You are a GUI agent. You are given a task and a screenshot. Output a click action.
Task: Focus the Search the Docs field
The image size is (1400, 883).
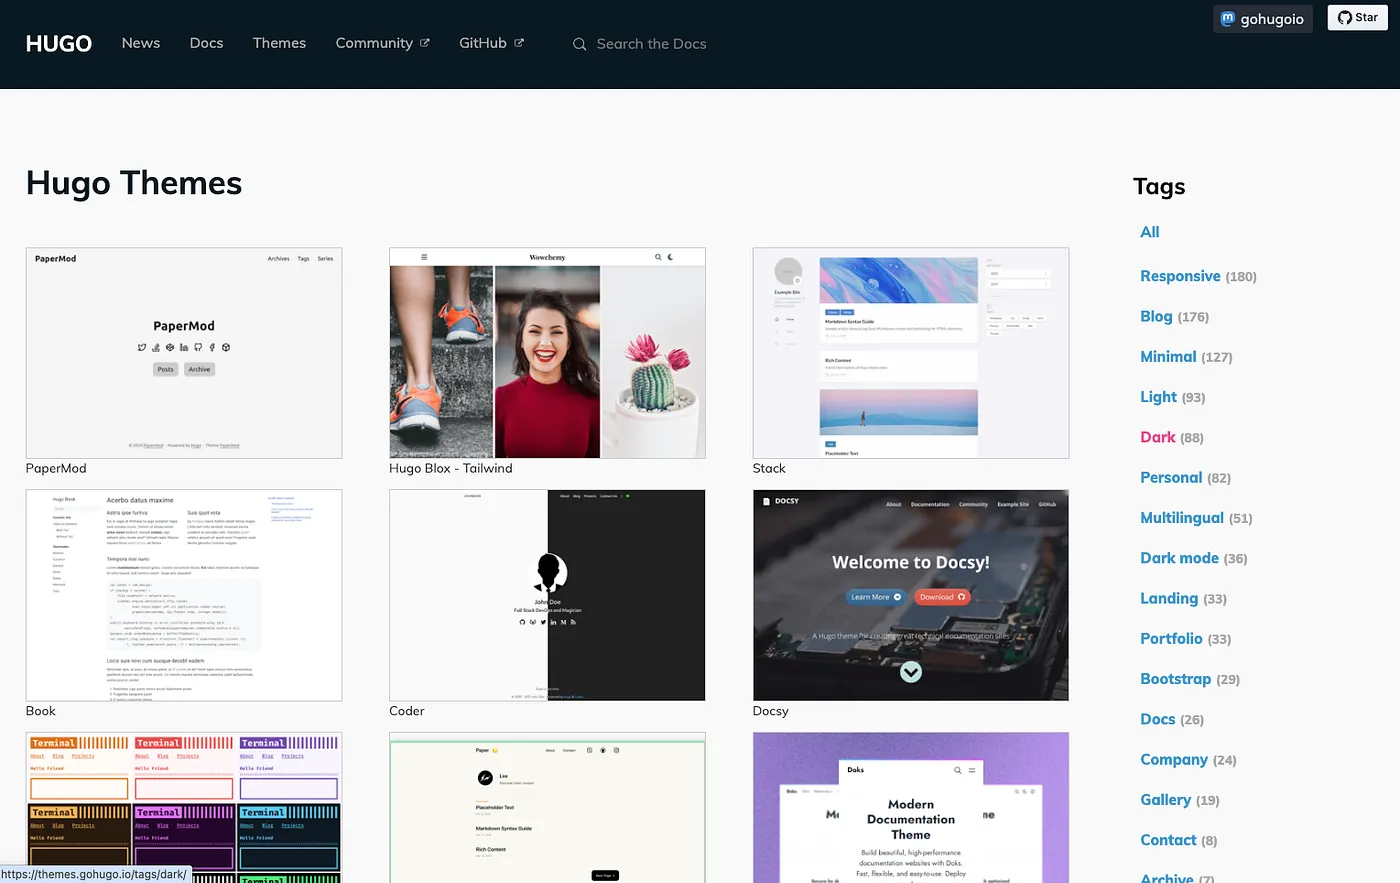pyautogui.click(x=651, y=44)
